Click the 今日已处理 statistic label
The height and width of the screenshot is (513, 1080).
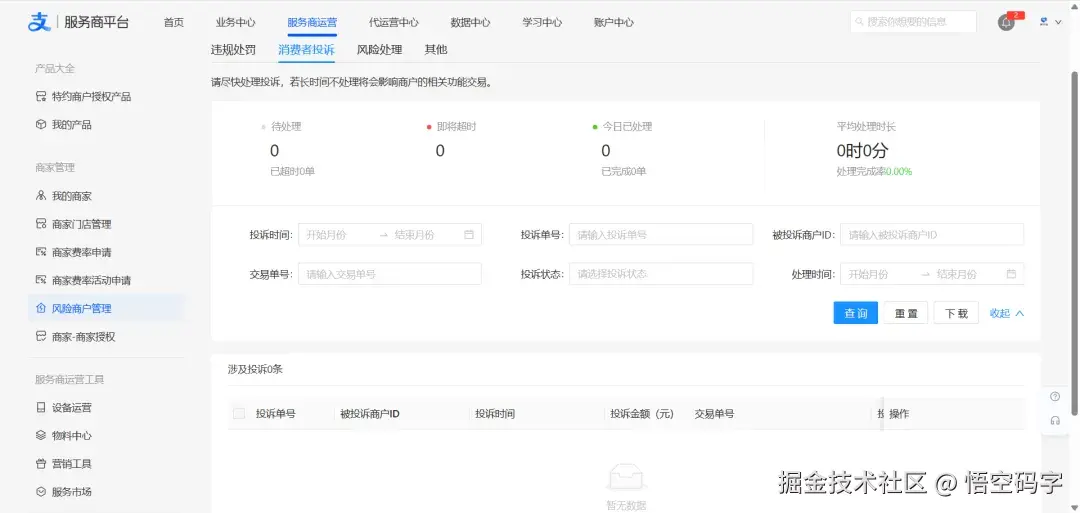(x=627, y=127)
